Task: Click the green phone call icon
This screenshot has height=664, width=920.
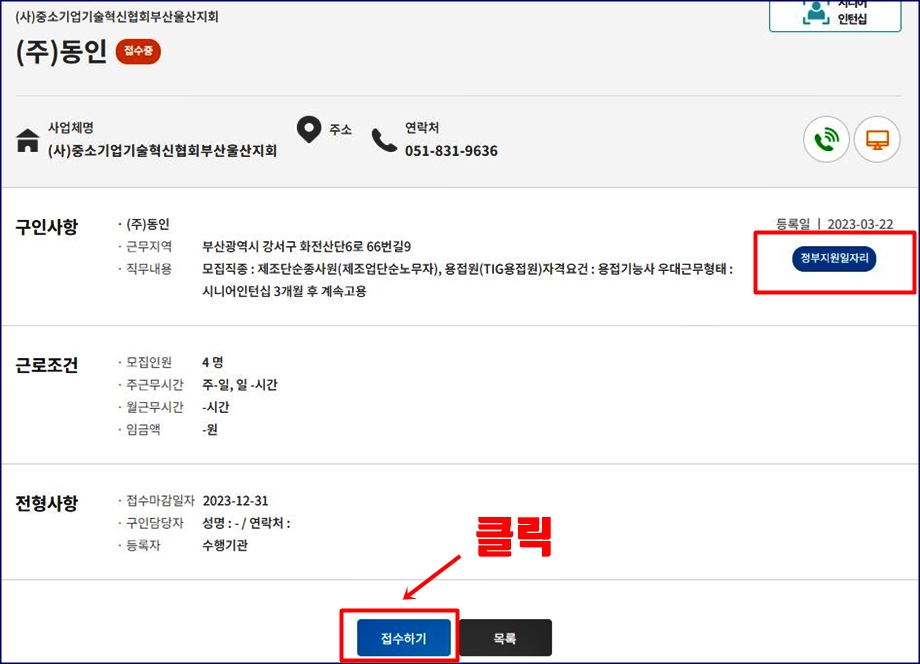Action: click(825, 139)
